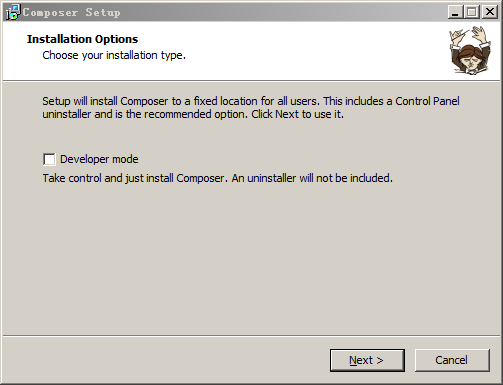Click the empty gray area below Developer mode description
The height and width of the screenshot is (385, 503).
251,260
